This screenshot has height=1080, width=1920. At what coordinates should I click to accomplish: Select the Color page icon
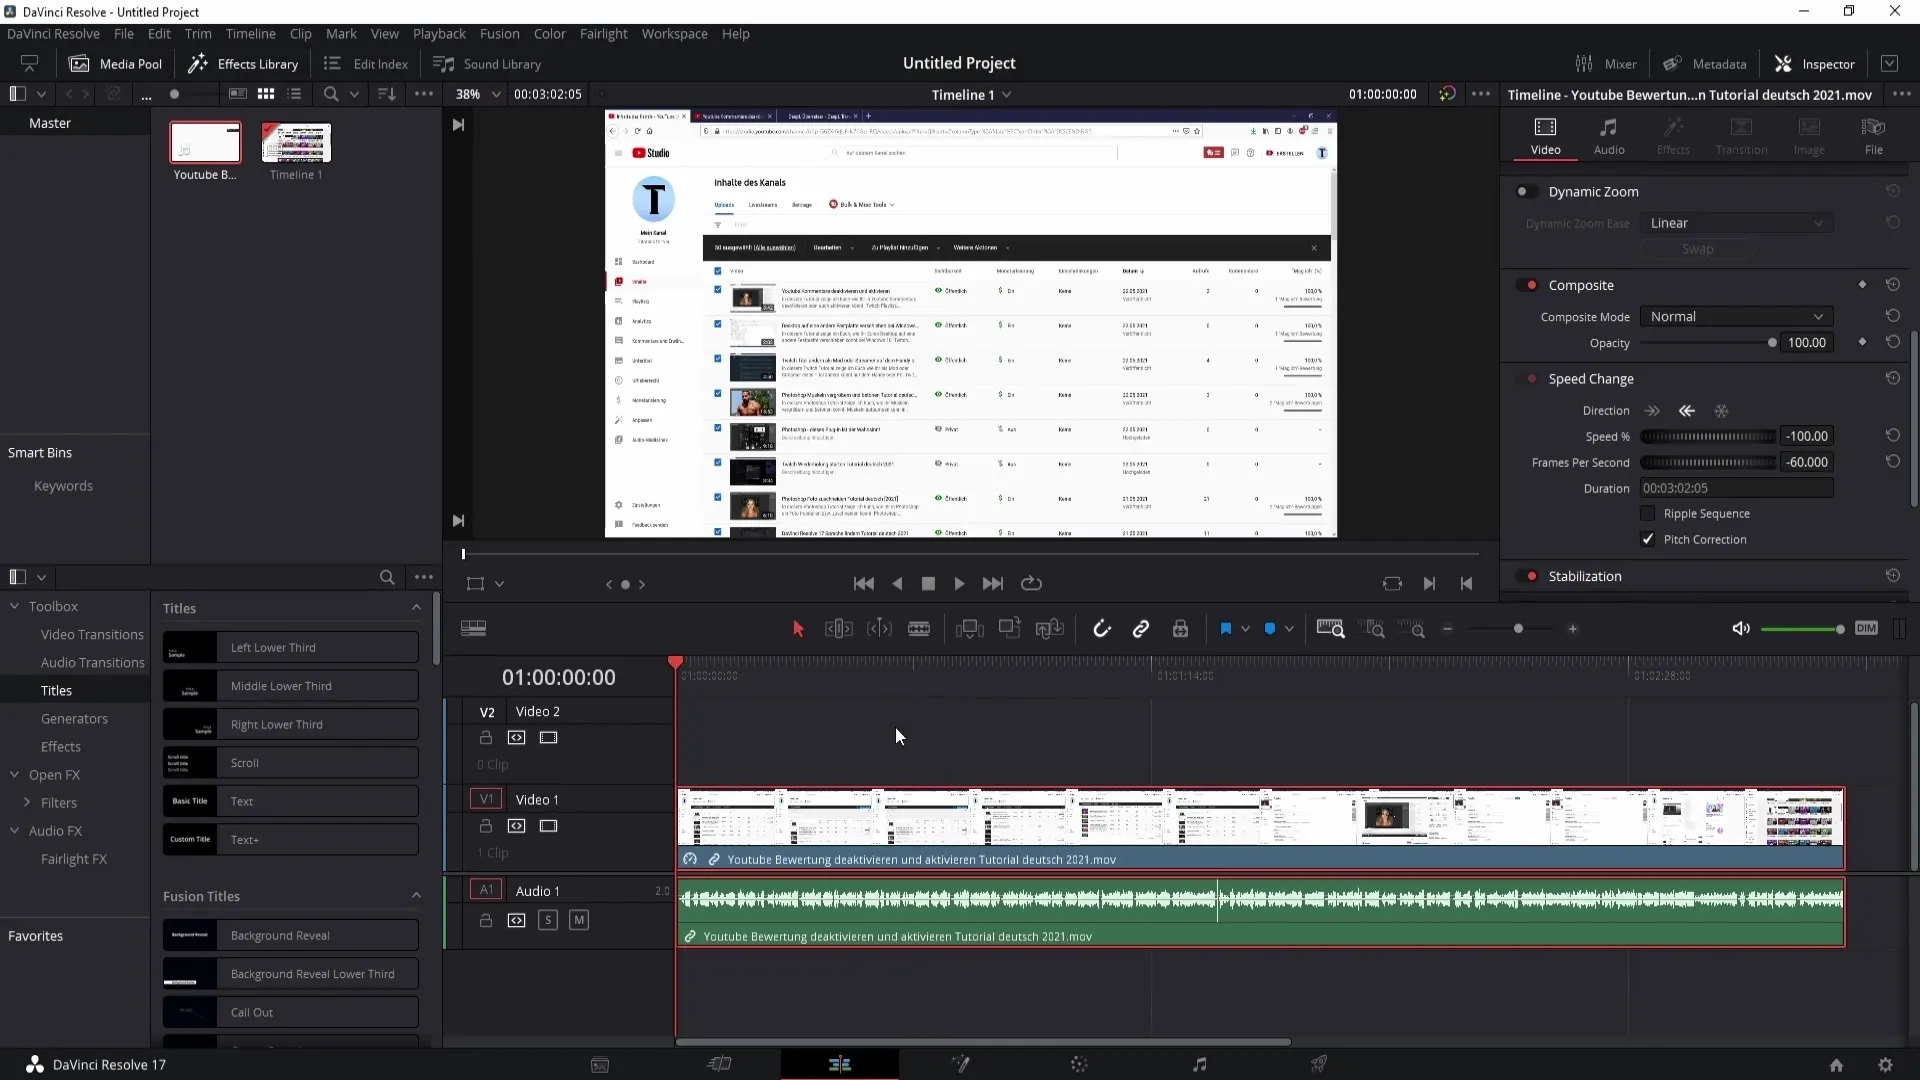[1077, 1064]
